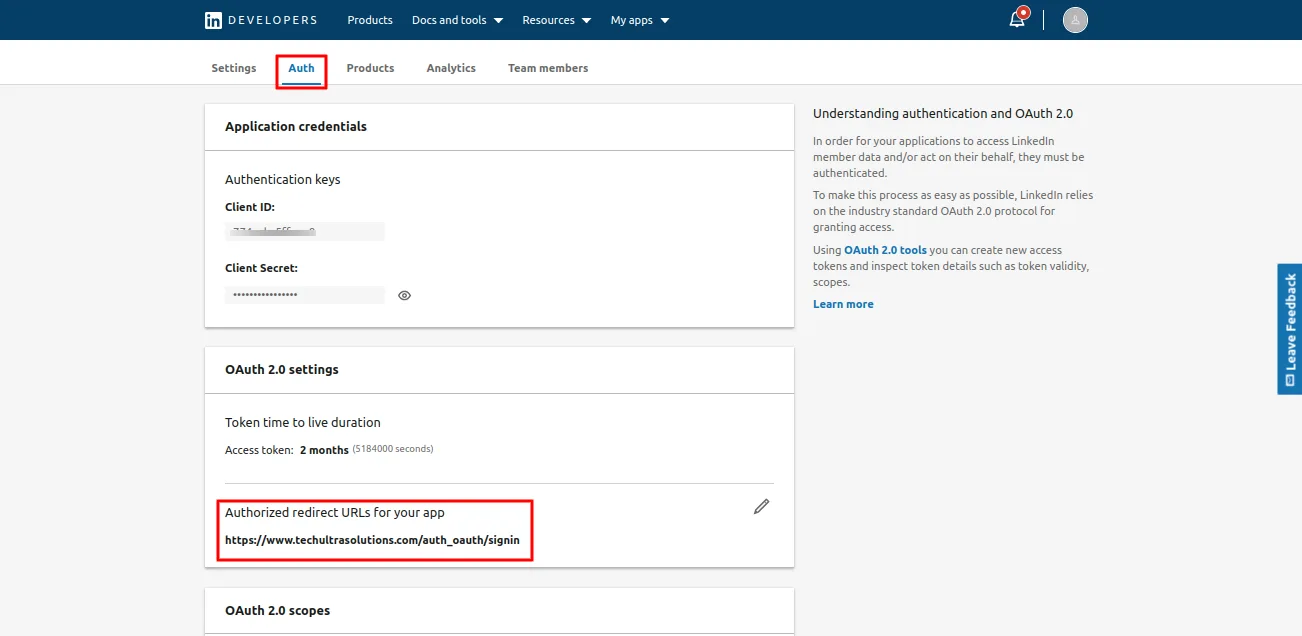Click the LinkedIn Developers logo
This screenshot has width=1302, height=636.
tap(261, 20)
